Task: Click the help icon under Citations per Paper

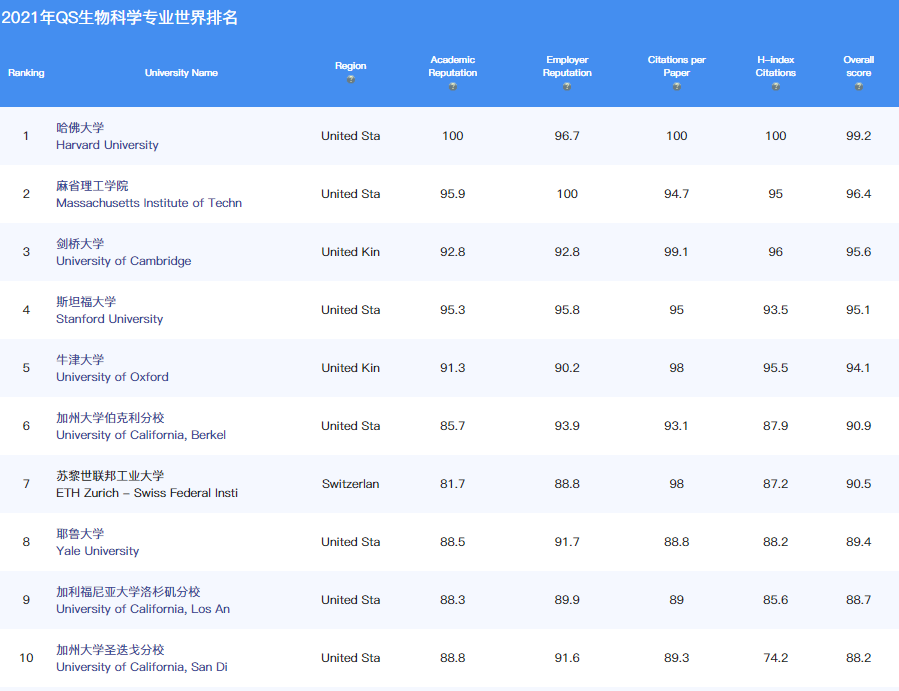Action: 677,87
